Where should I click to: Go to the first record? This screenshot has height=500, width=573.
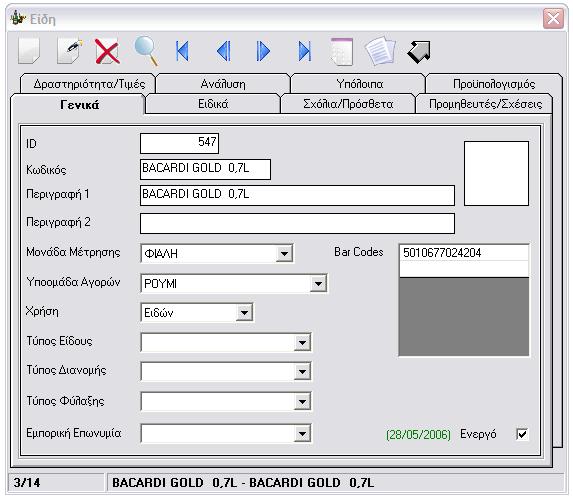click(182, 51)
